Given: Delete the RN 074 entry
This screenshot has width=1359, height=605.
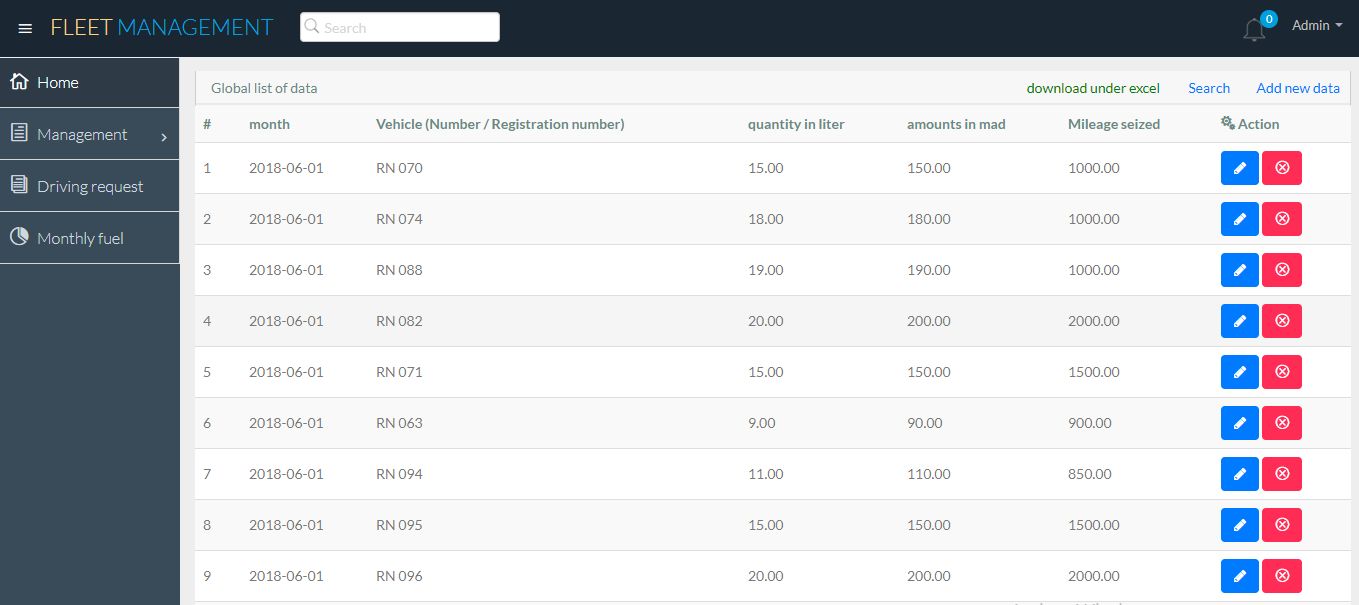Looking at the screenshot, I should (1281, 218).
